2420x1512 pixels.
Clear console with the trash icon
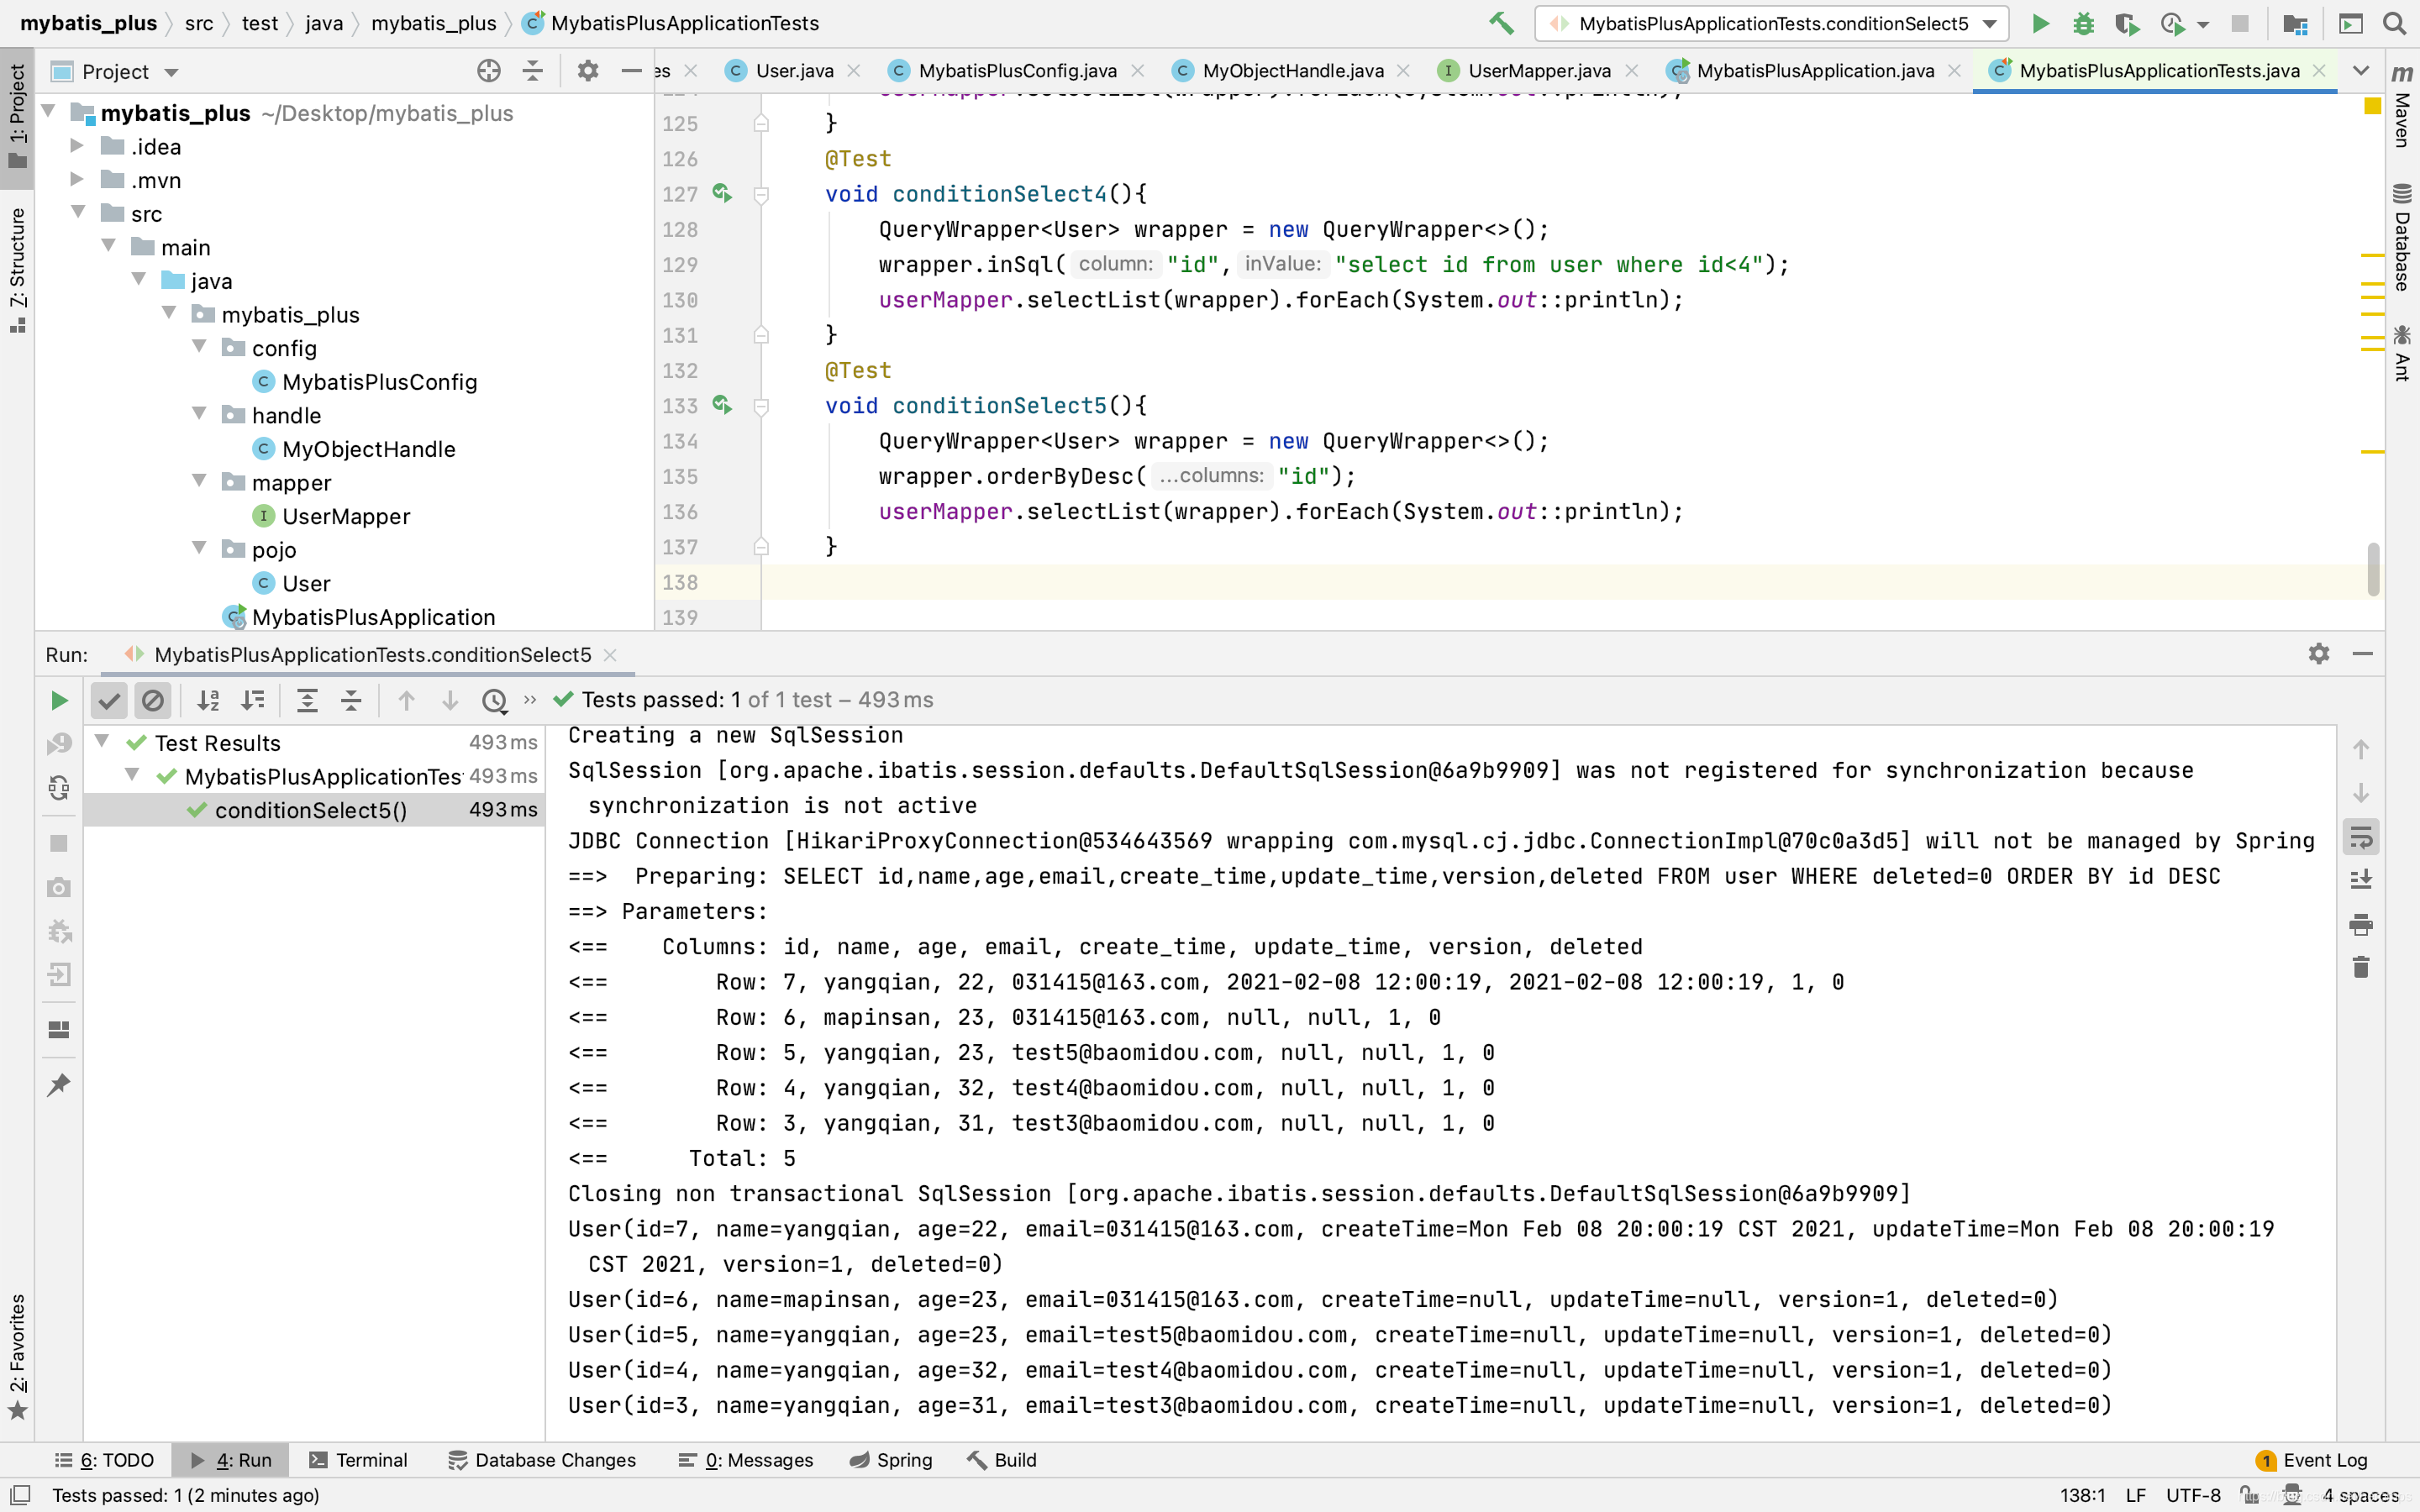click(2361, 967)
